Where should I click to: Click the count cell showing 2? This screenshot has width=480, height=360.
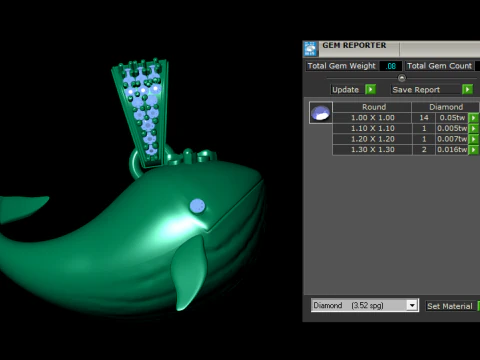coord(424,150)
